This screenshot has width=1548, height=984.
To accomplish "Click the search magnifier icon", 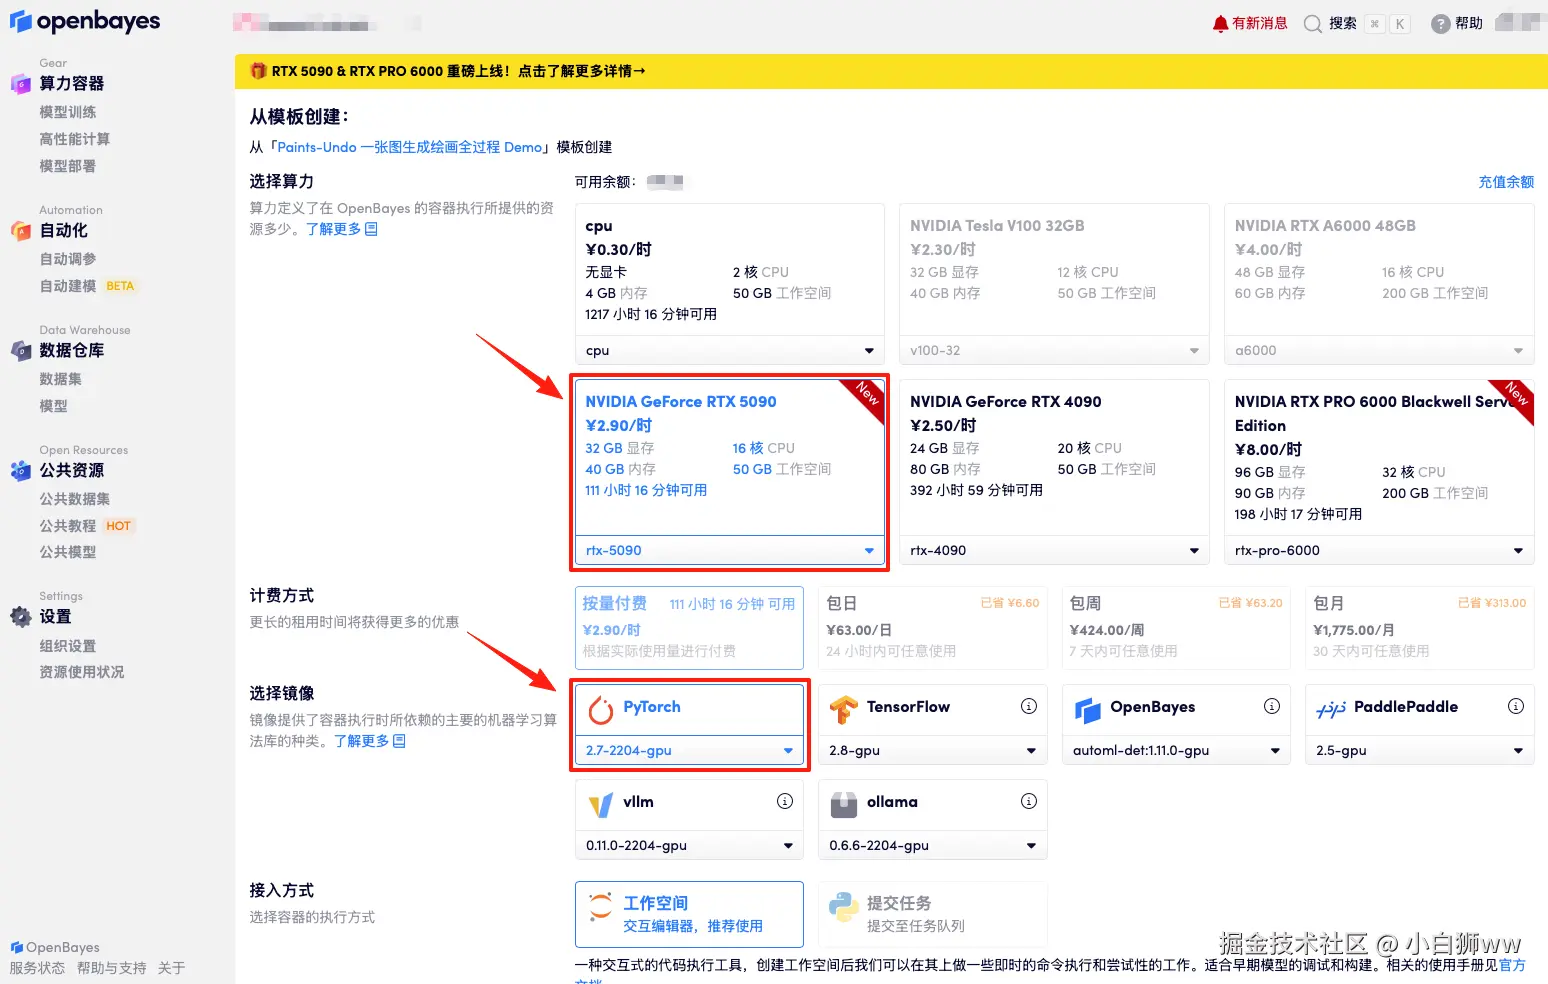I will click(x=1313, y=24).
